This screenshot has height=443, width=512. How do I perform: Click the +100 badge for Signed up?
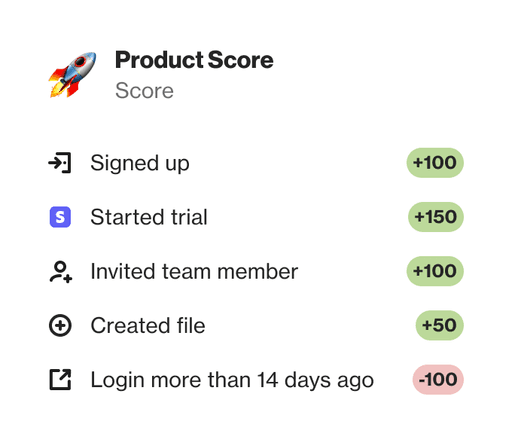[x=435, y=163]
